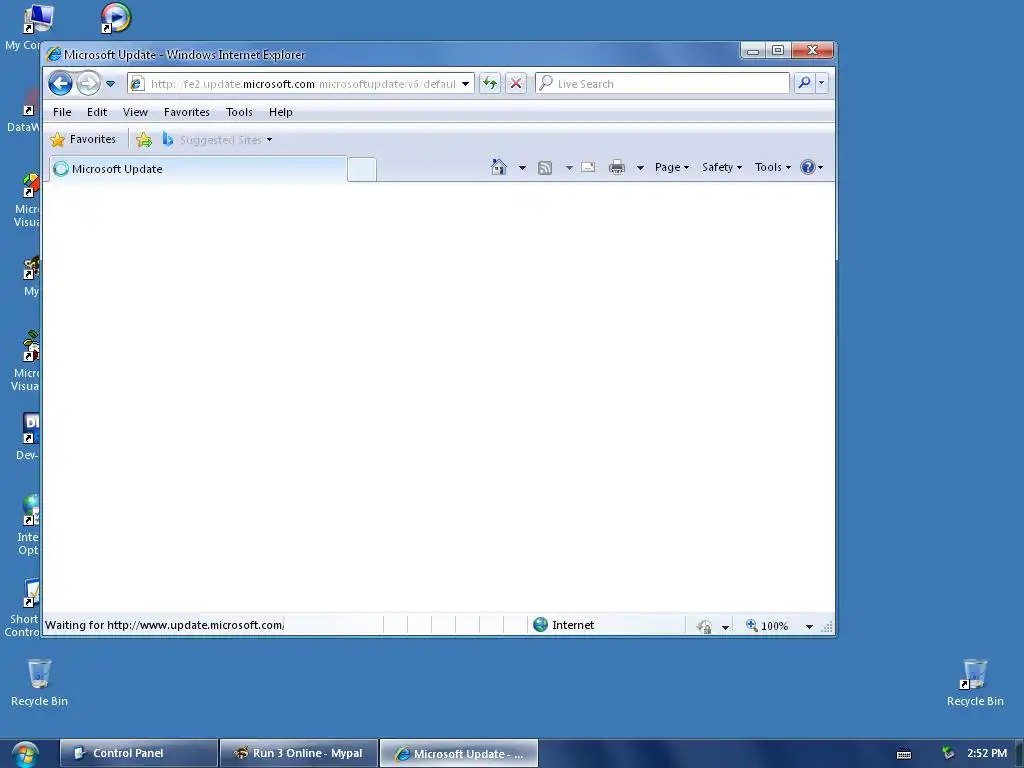Select the Windows Media Player desktop shortcut
1024x768 pixels.
pos(116,18)
